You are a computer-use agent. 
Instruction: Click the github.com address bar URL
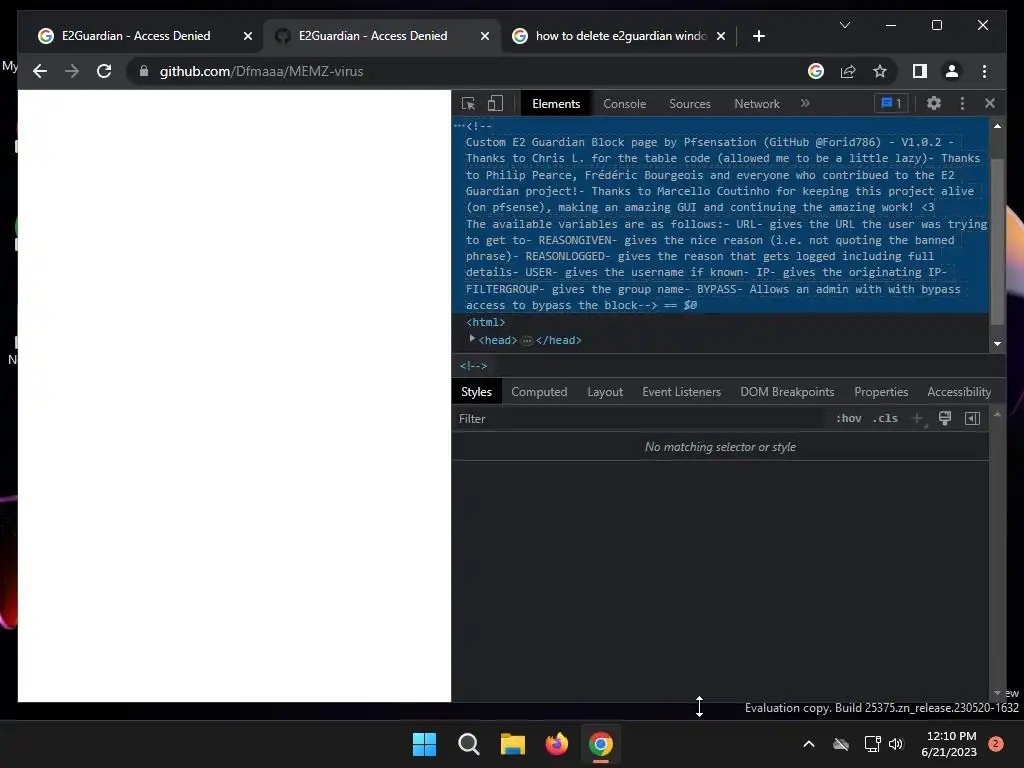(261, 71)
